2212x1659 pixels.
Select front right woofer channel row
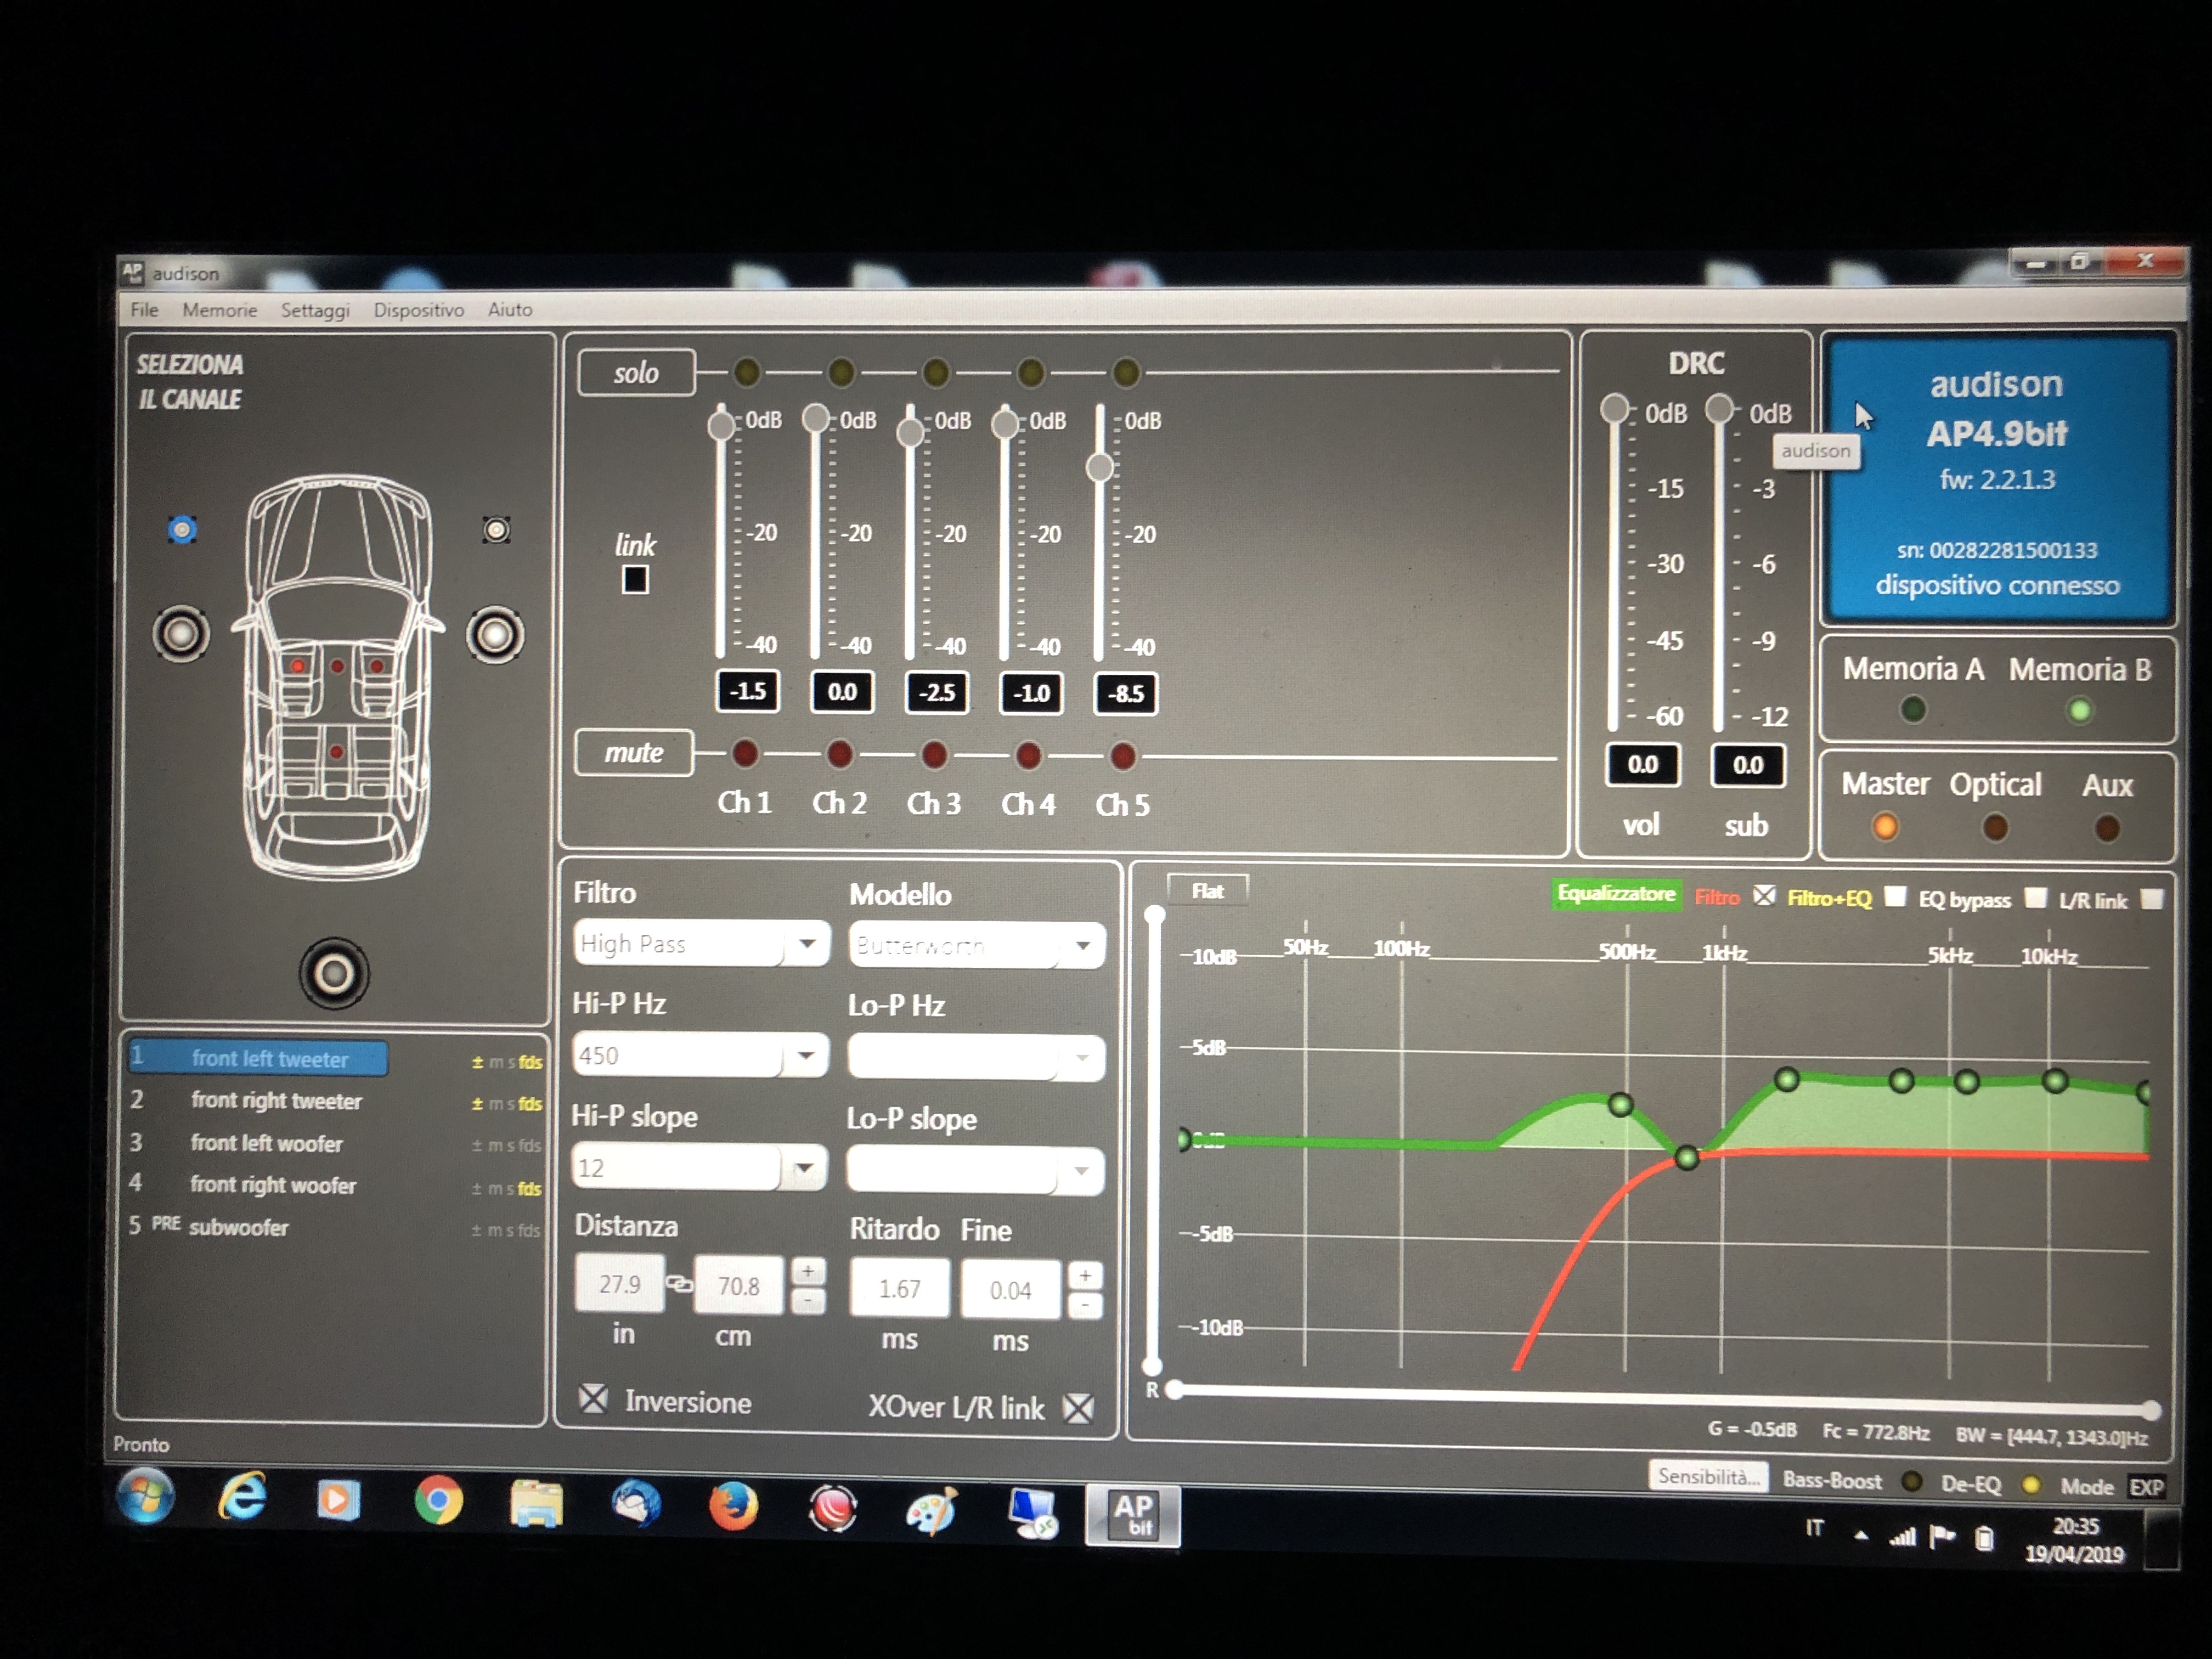(x=335, y=1185)
